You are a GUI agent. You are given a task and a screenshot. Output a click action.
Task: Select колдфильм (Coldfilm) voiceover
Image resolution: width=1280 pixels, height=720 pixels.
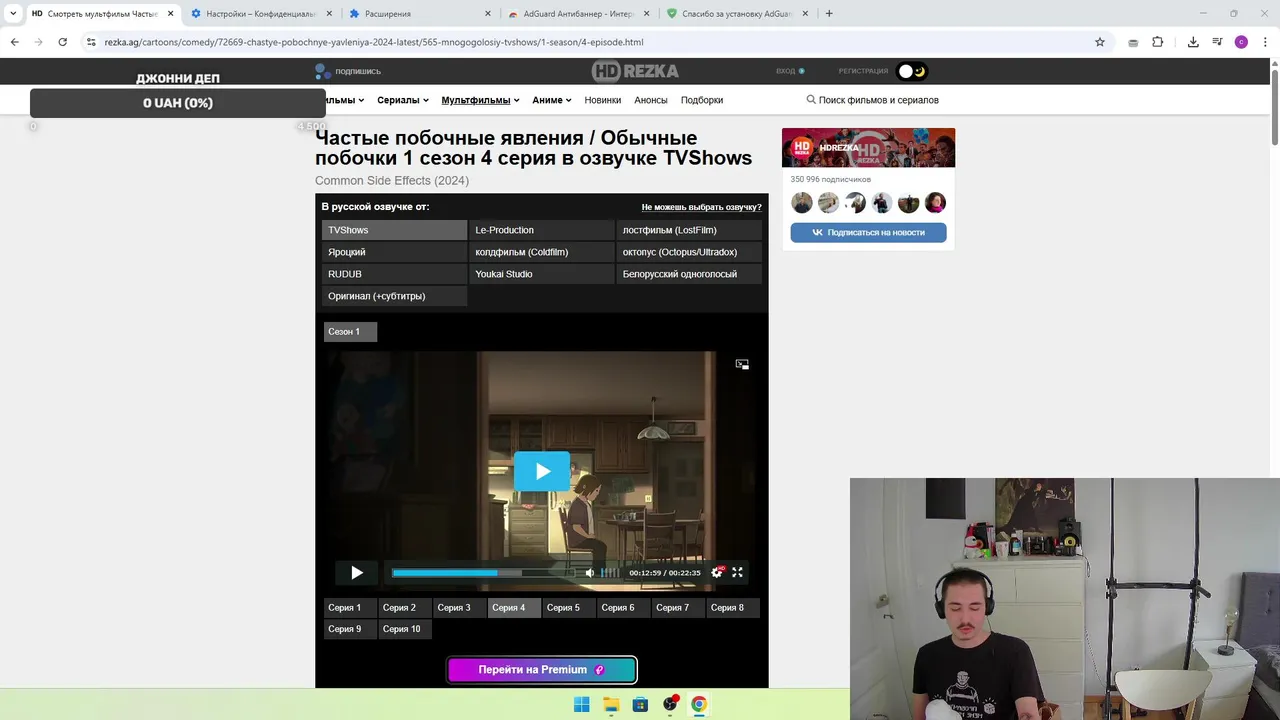(541, 252)
